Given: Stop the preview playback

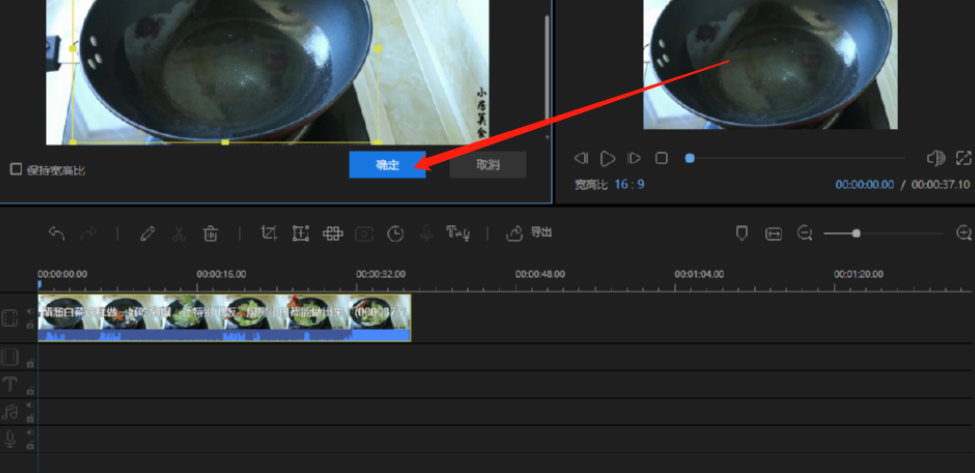Looking at the screenshot, I should (662, 158).
